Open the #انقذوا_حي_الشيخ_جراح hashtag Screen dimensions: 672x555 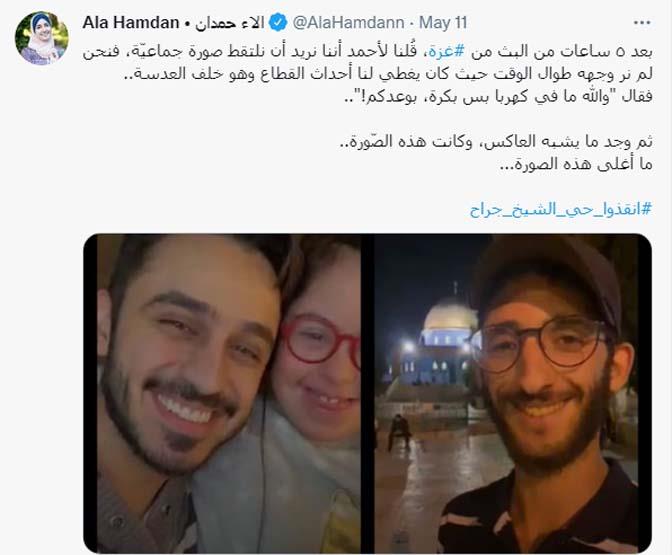click(x=561, y=210)
